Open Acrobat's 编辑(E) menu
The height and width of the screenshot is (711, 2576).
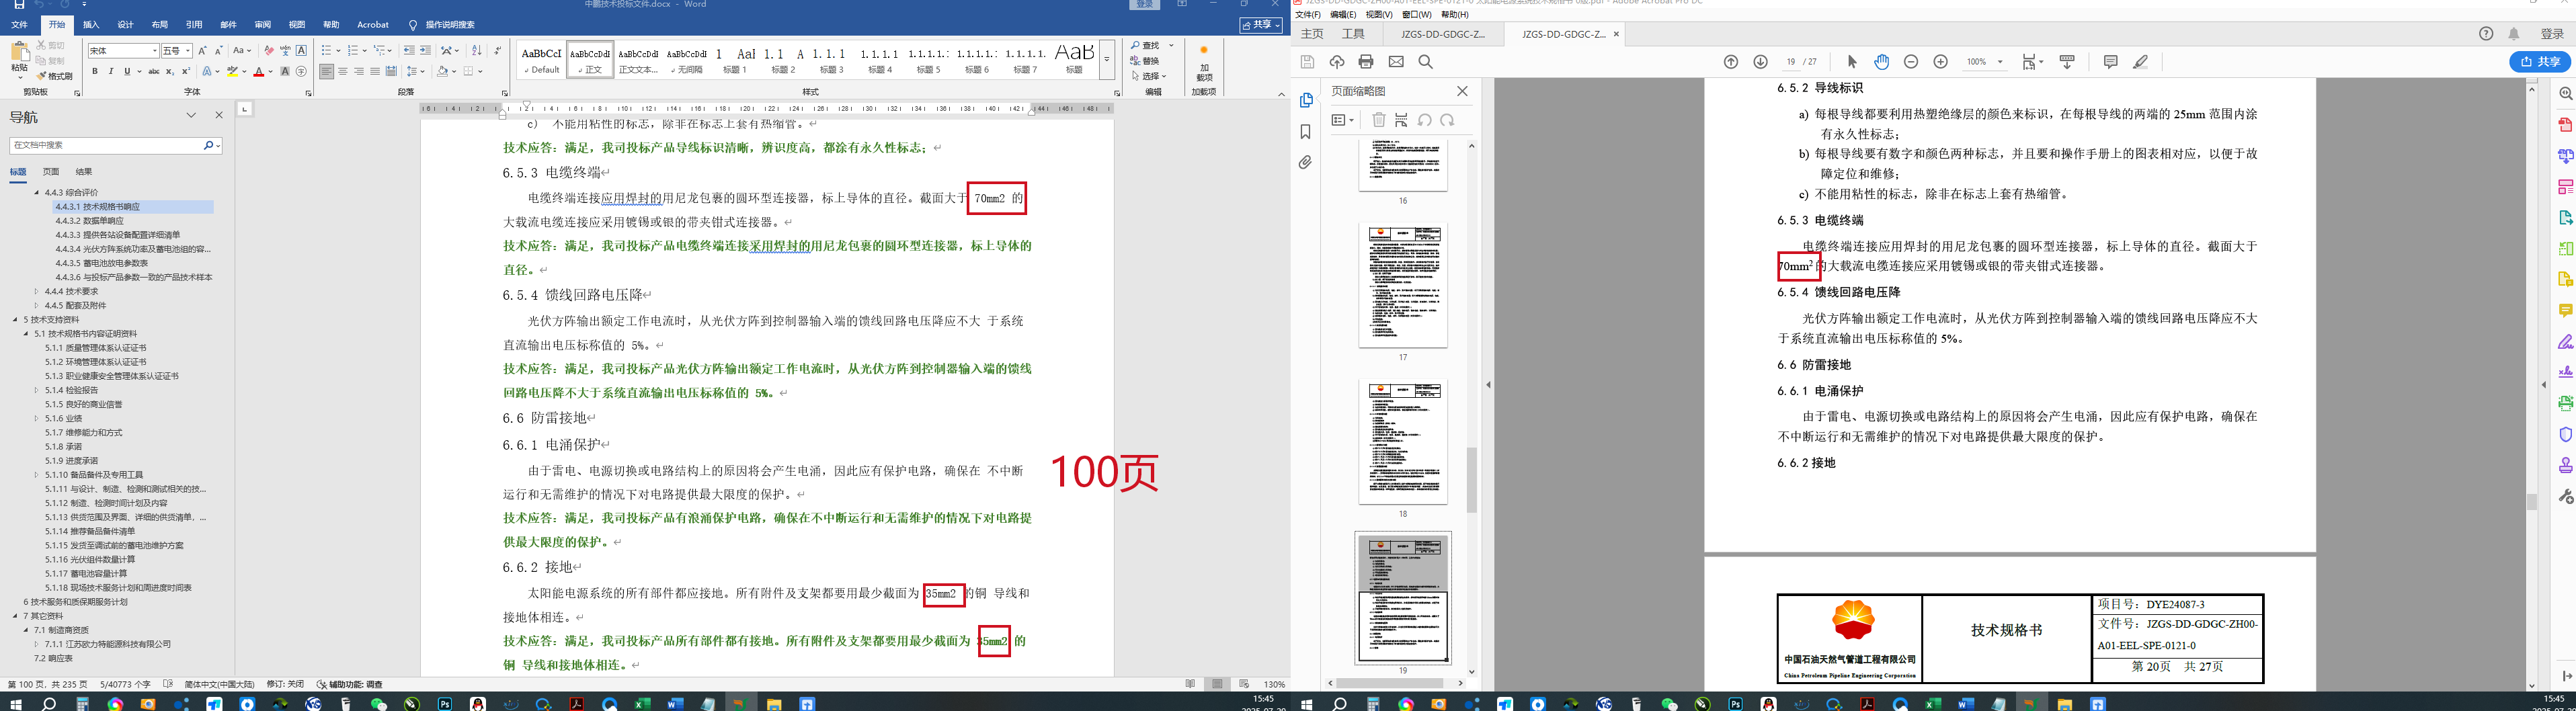(1343, 15)
